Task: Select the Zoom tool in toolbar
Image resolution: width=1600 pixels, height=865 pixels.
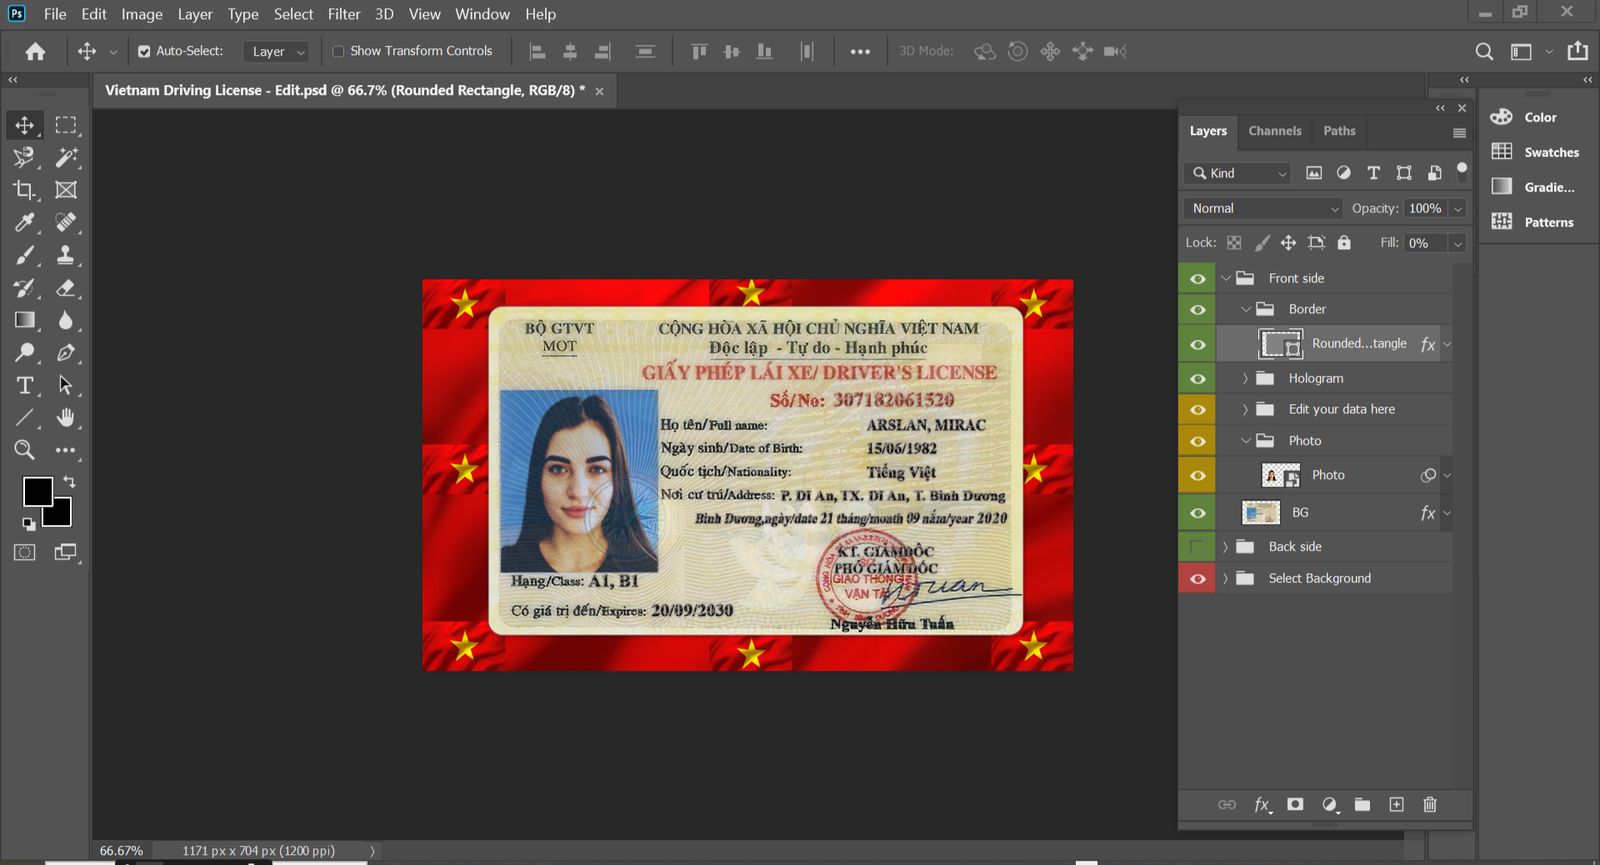Action: click(x=24, y=450)
